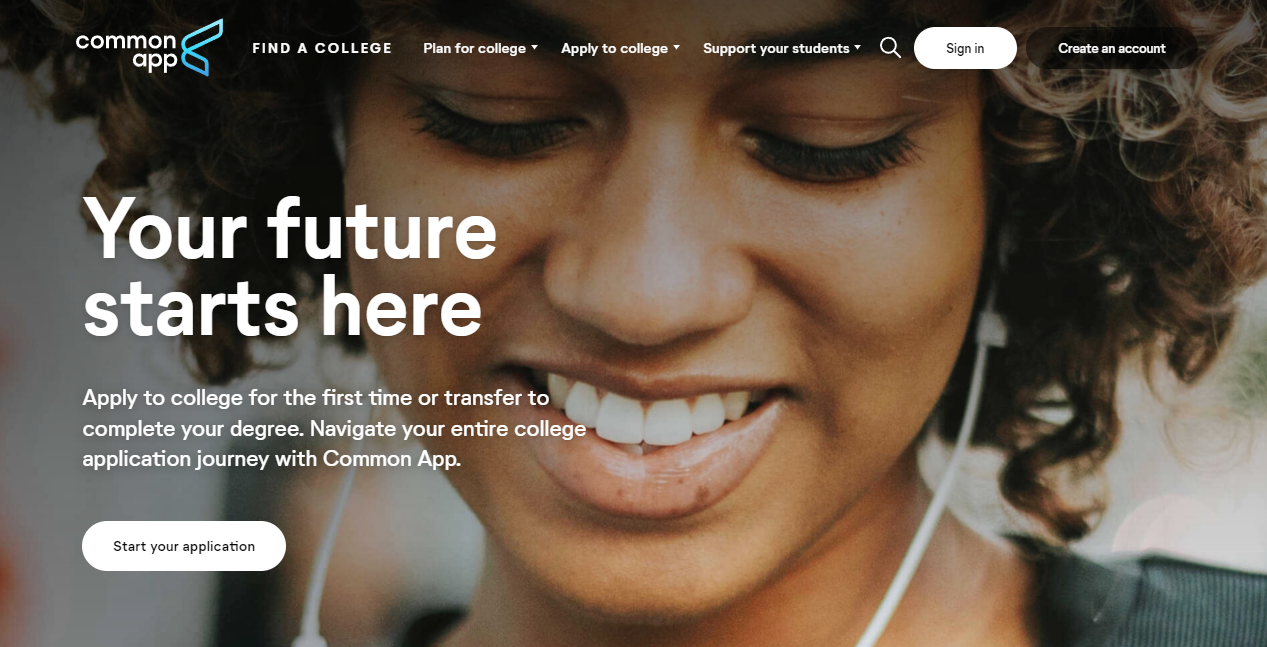Go to FIND A COLLEGE link
This screenshot has height=647, width=1267.
pyautogui.click(x=322, y=48)
